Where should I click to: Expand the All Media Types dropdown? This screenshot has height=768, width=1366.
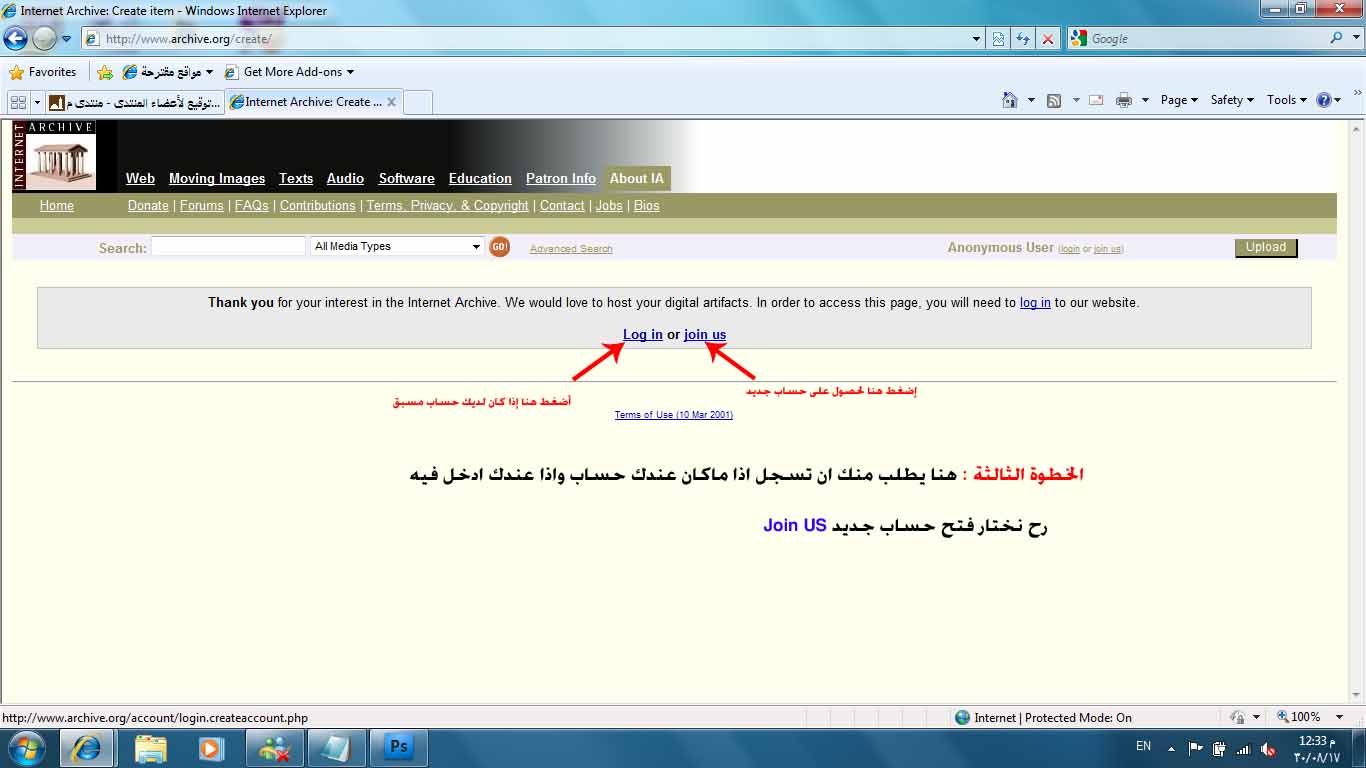tap(397, 246)
